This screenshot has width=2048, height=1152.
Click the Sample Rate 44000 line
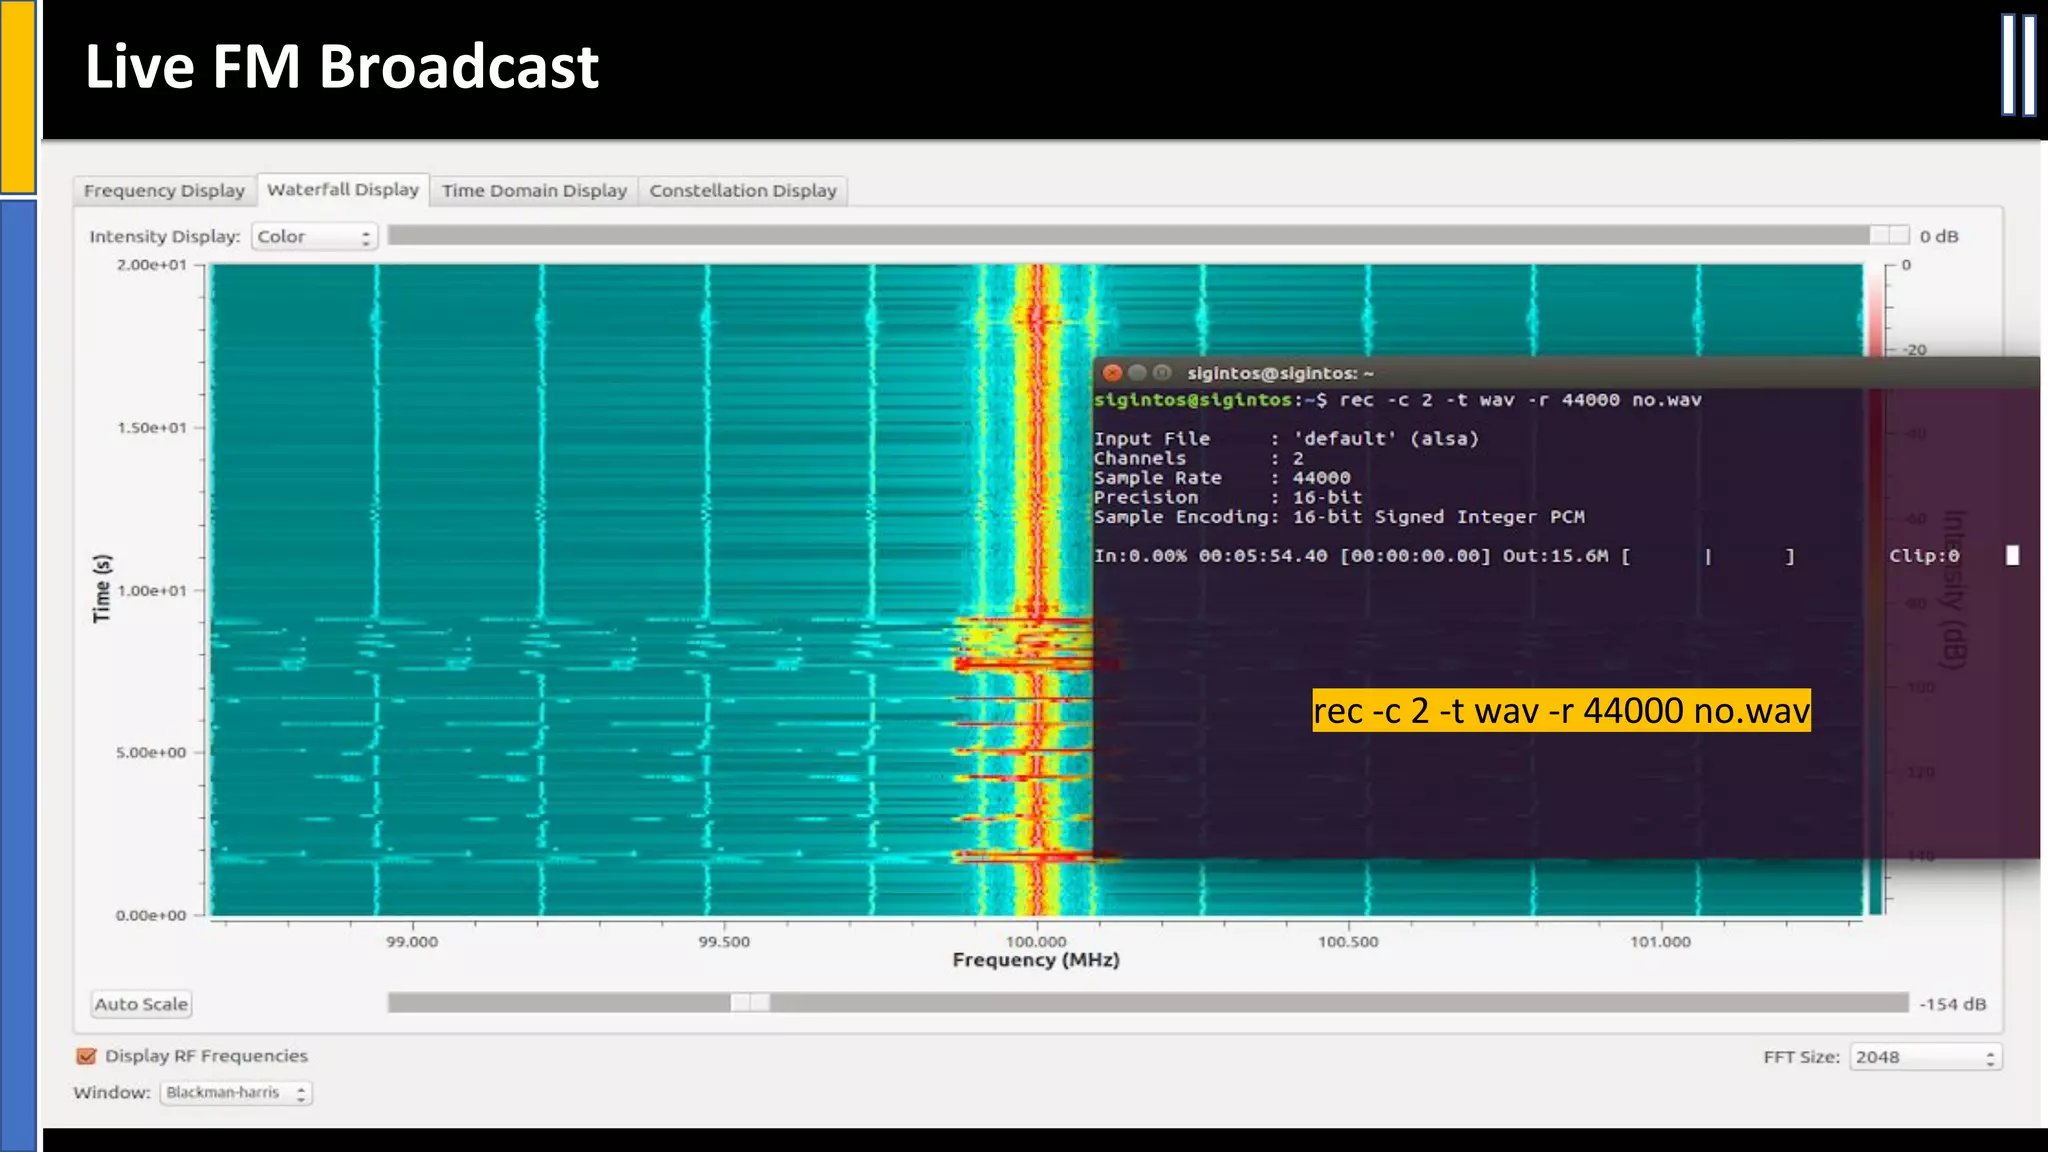tap(1222, 478)
